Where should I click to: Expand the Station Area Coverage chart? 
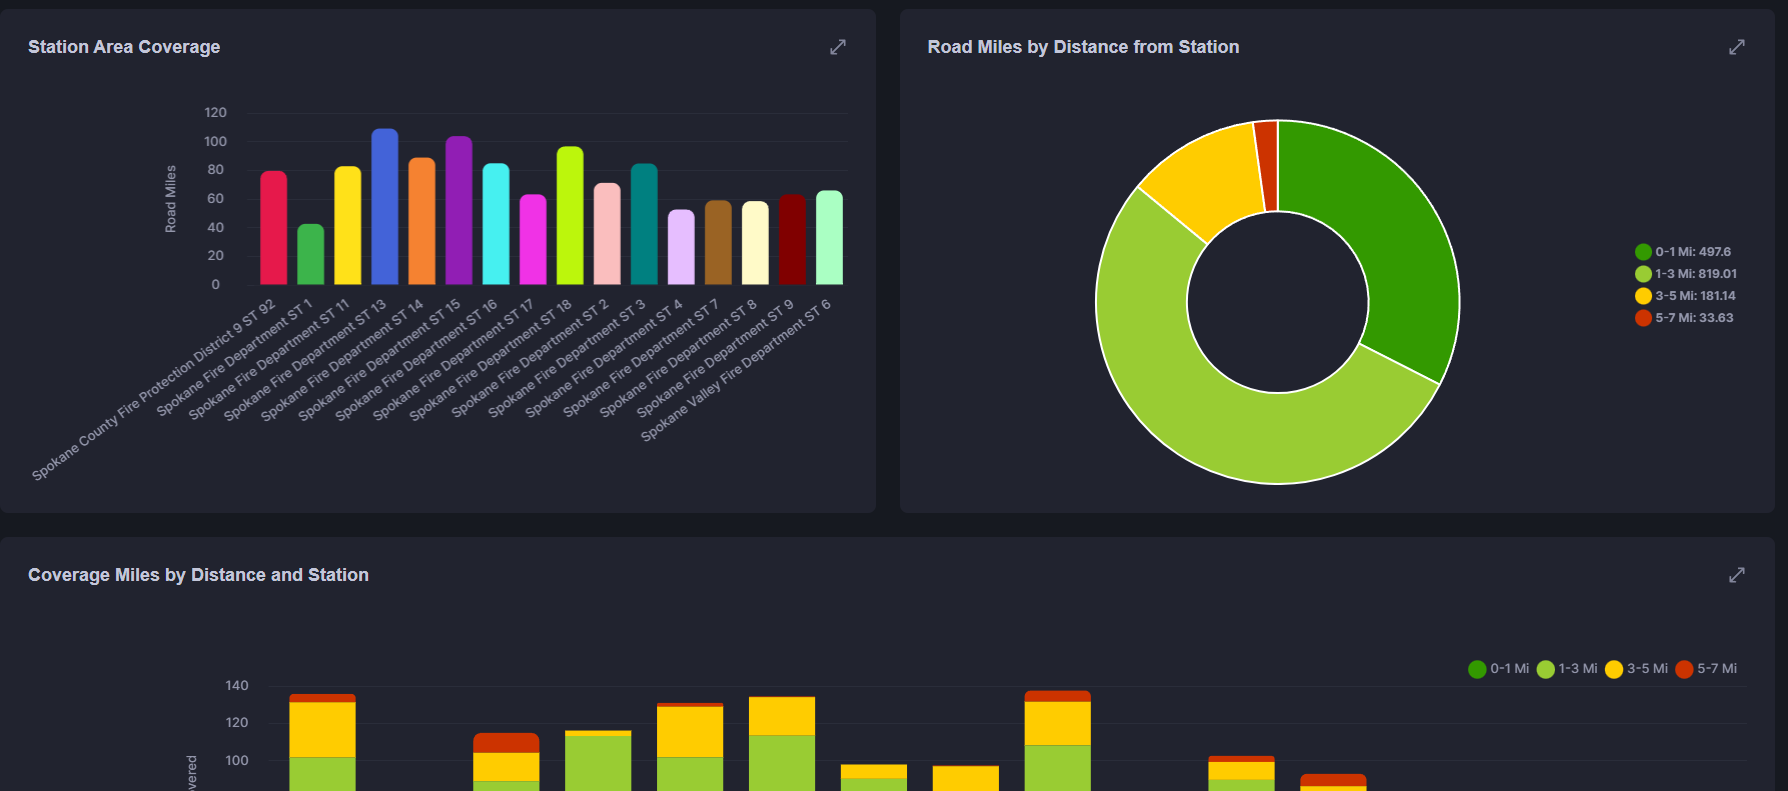838,47
